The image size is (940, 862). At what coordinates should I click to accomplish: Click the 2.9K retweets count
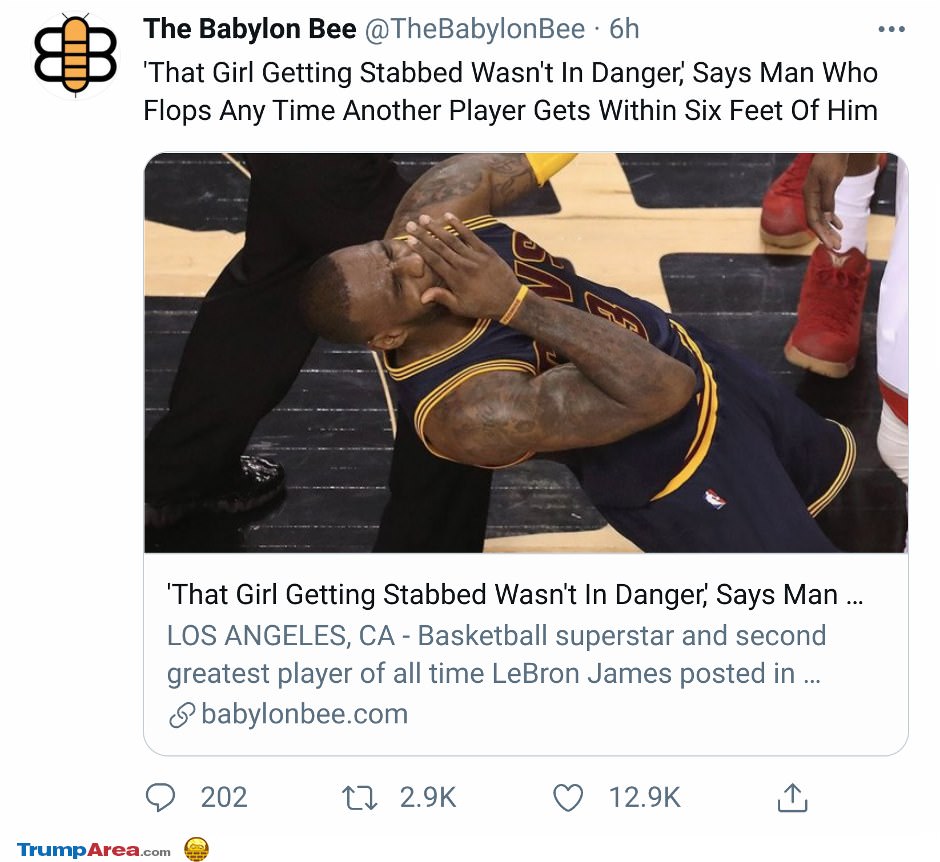coord(427,798)
